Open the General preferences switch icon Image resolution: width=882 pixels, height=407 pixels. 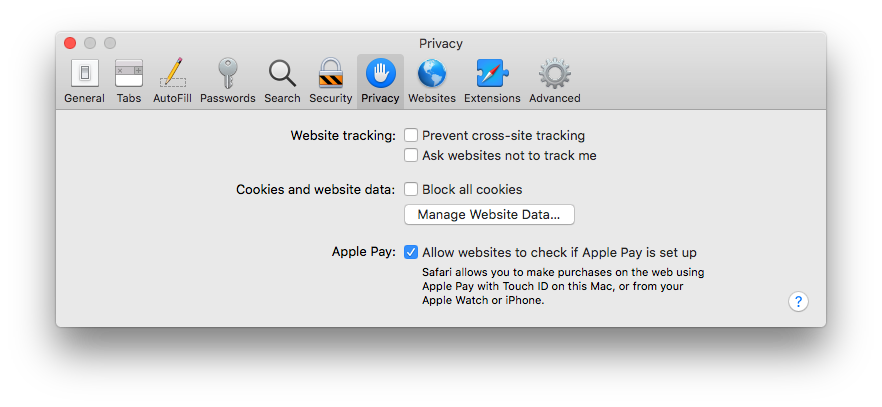(x=84, y=73)
